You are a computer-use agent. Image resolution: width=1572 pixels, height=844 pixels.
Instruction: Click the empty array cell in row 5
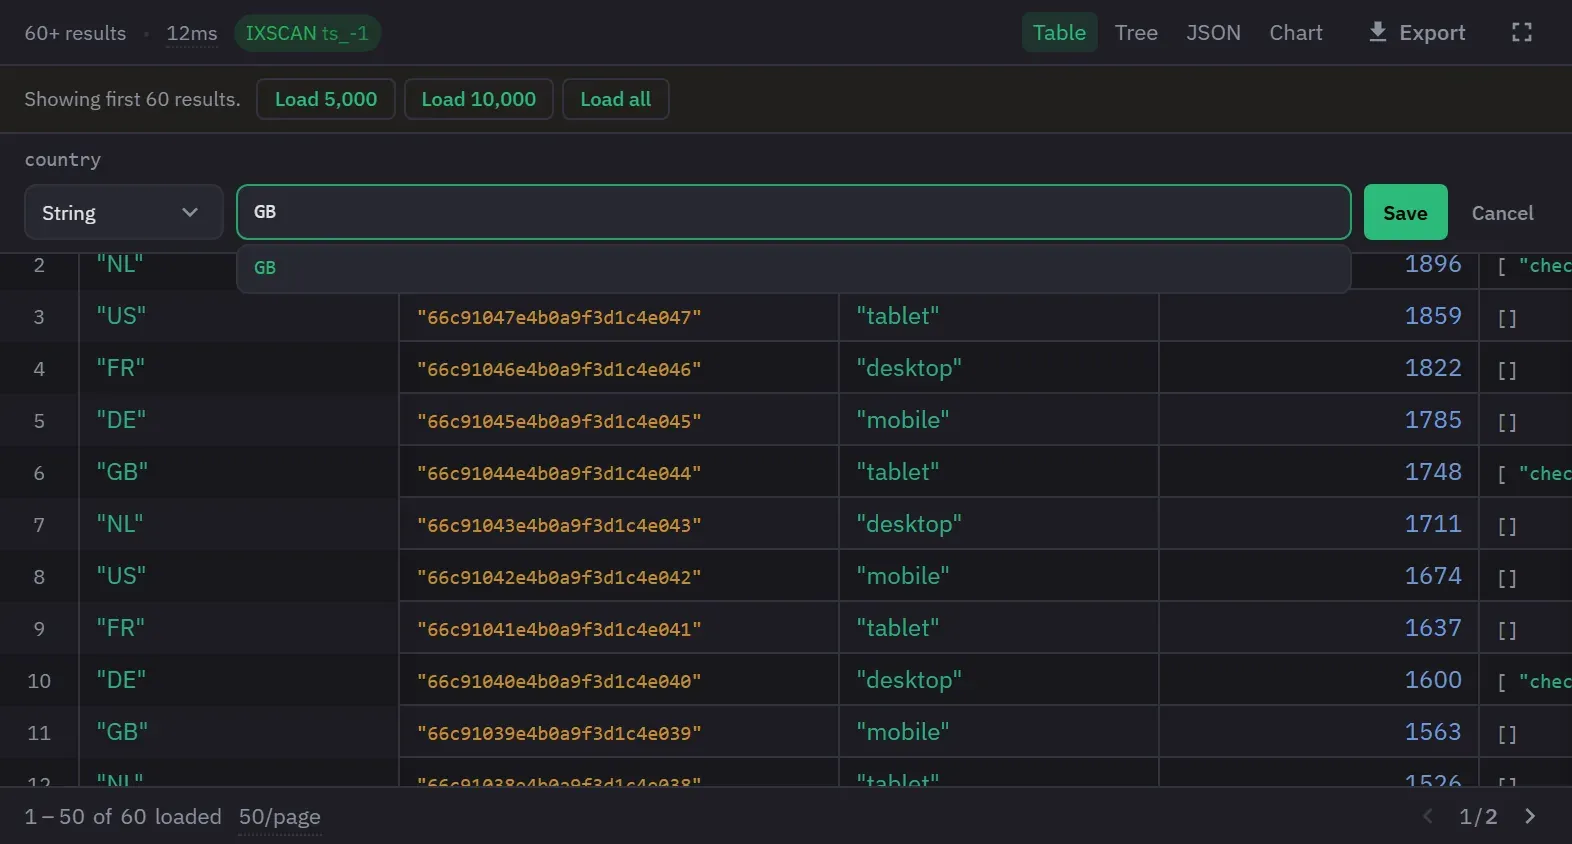[x=1526, y=420]
